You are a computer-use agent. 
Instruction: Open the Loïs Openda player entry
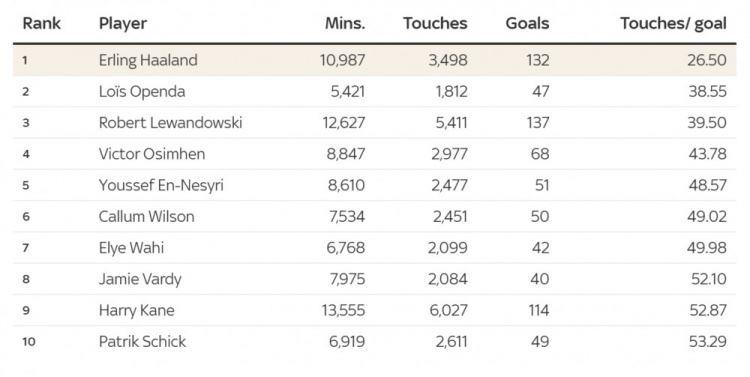(142, 92)
